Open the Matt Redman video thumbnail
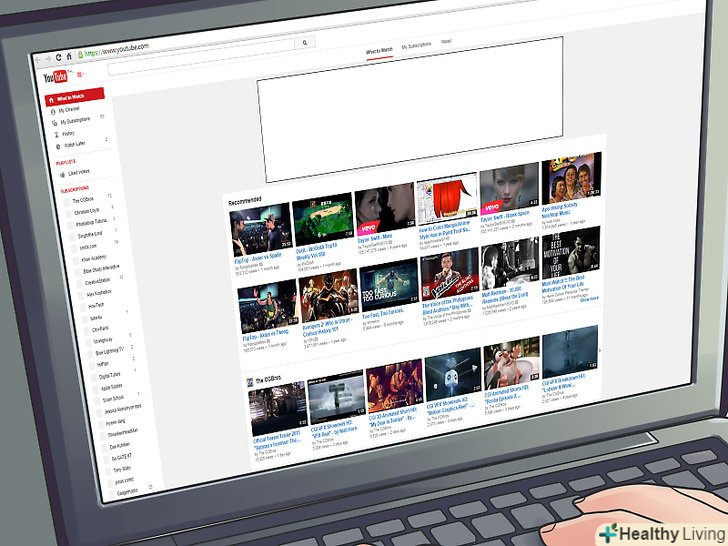 (x=509, y=264)
